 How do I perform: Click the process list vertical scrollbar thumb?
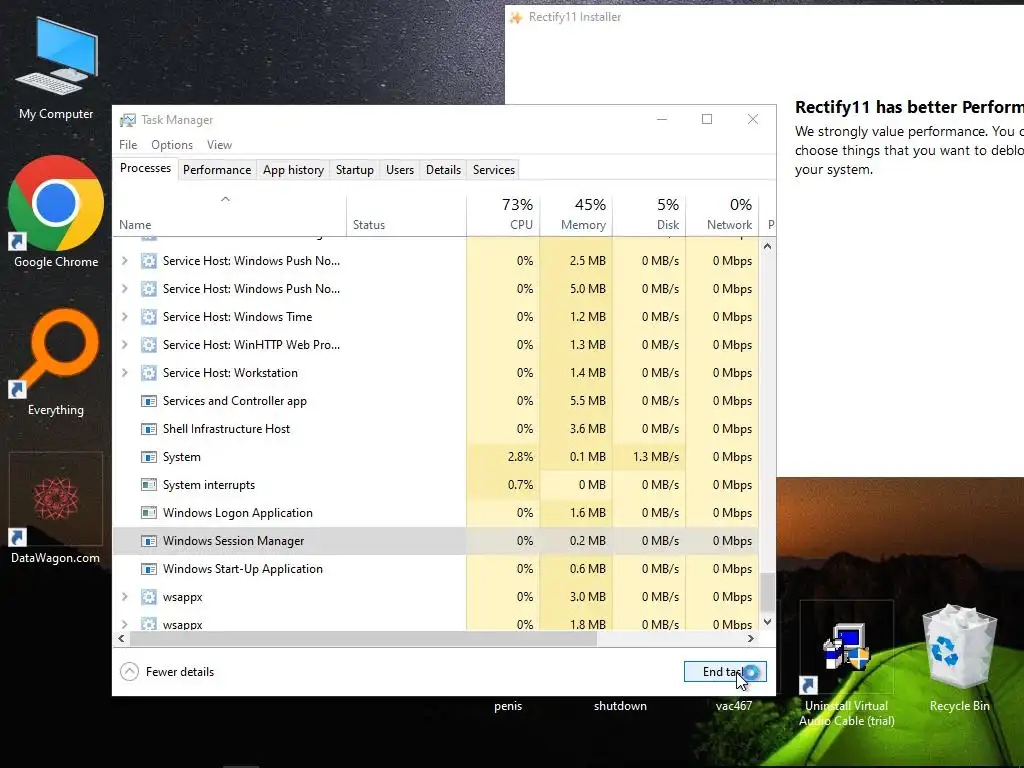[x=767, y=590]
